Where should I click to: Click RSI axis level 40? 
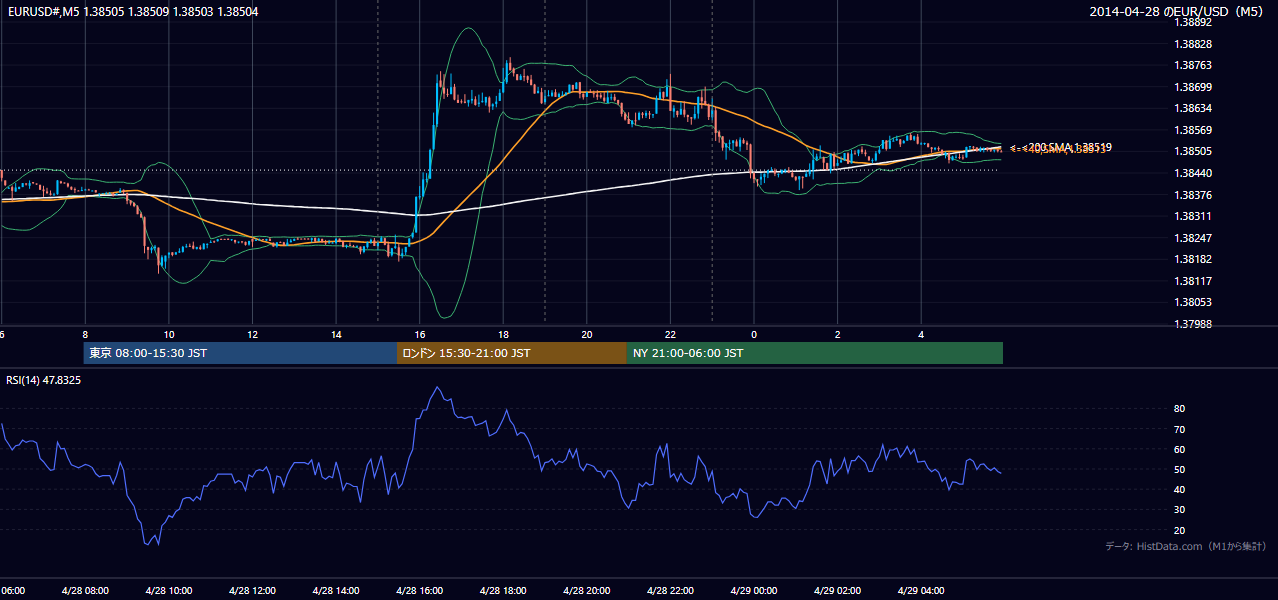[1180, 489]
